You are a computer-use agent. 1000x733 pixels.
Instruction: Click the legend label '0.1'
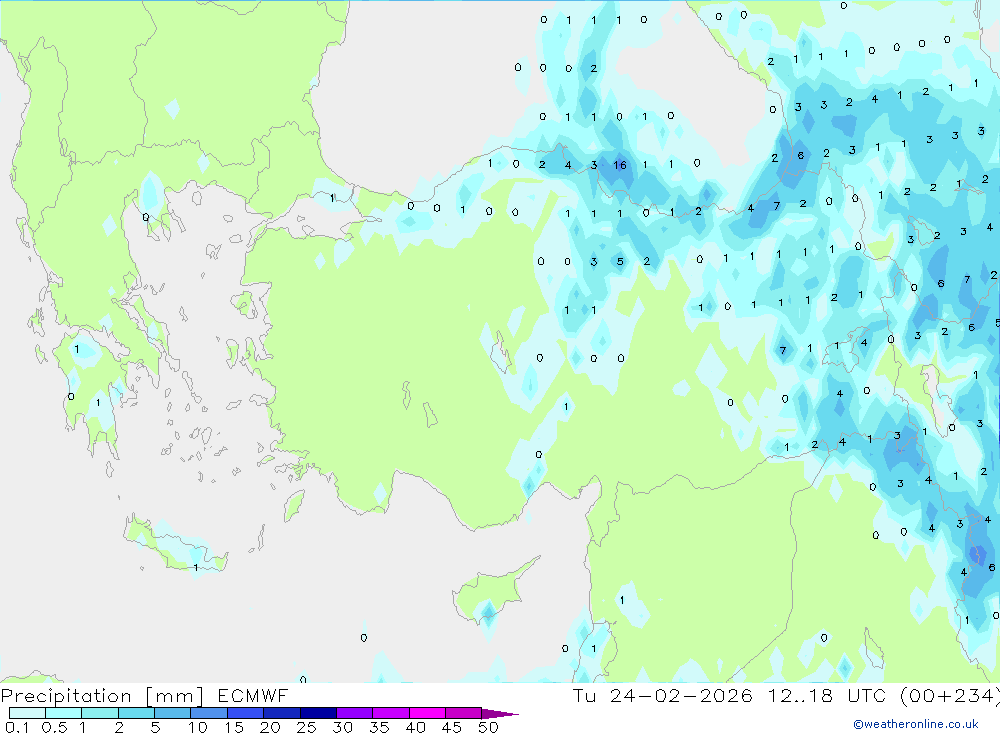[x=17, y=727]
